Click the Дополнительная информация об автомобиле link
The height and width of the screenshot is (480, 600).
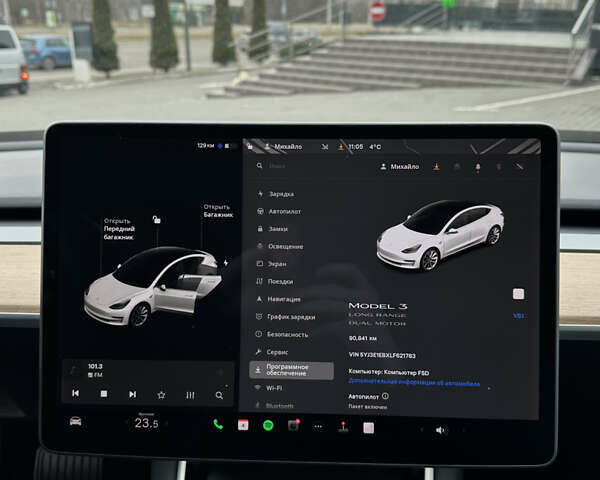point(414,382)
